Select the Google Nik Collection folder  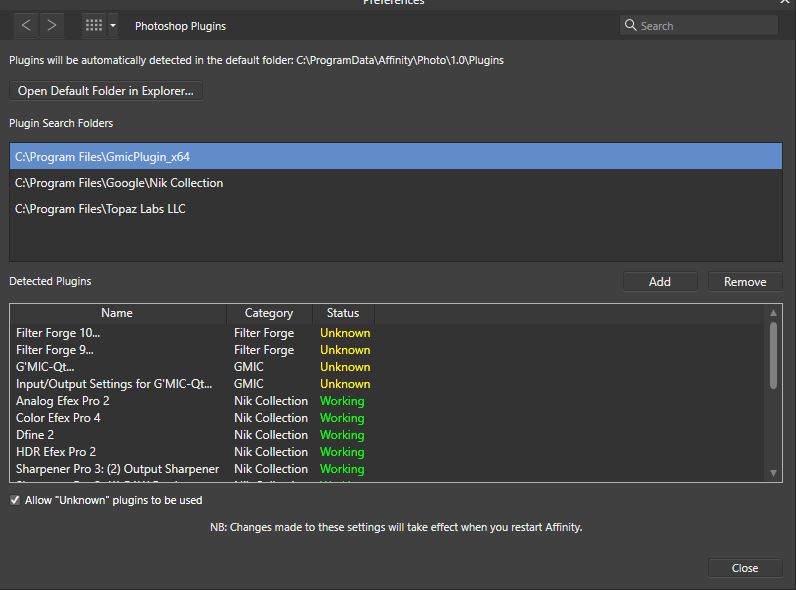tap(395, 183)
